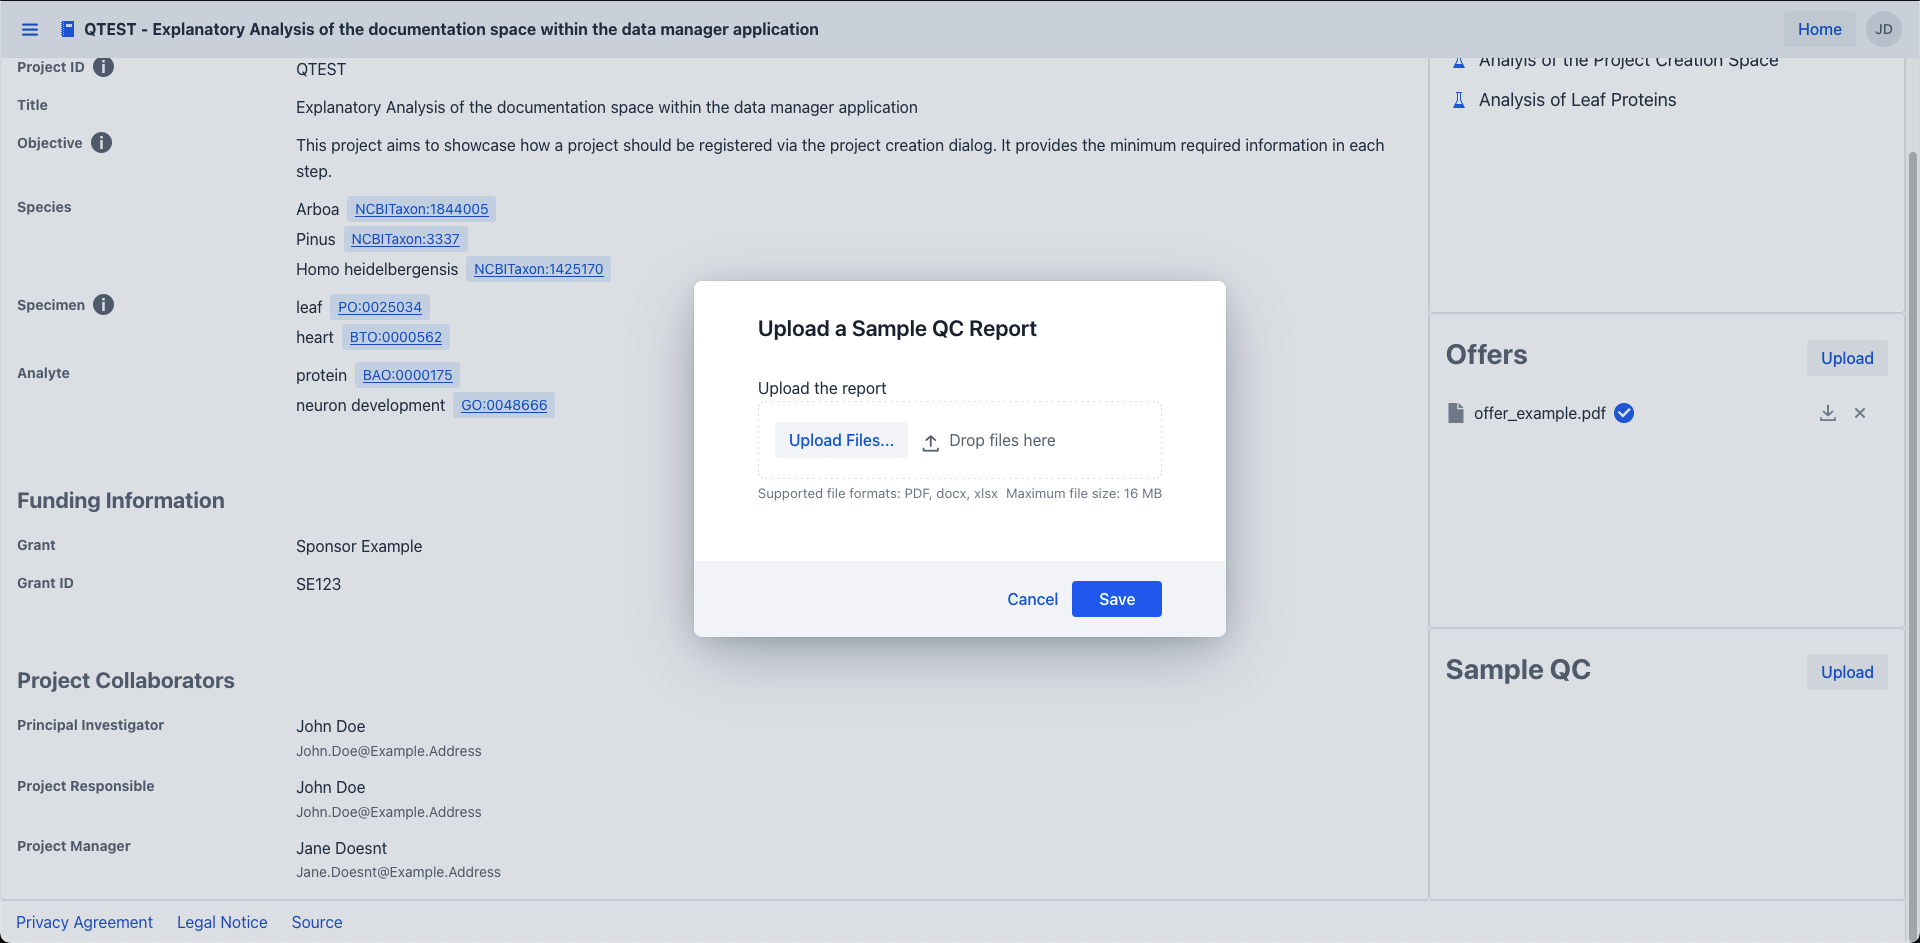Go to Home in the top bar
The height and width of the screenshot is (943, 1920).
pos(1819,29)
